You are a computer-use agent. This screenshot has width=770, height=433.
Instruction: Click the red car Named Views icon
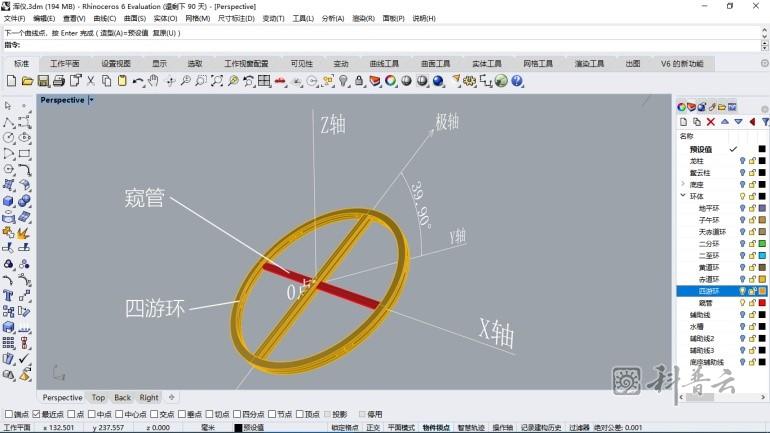280,81
